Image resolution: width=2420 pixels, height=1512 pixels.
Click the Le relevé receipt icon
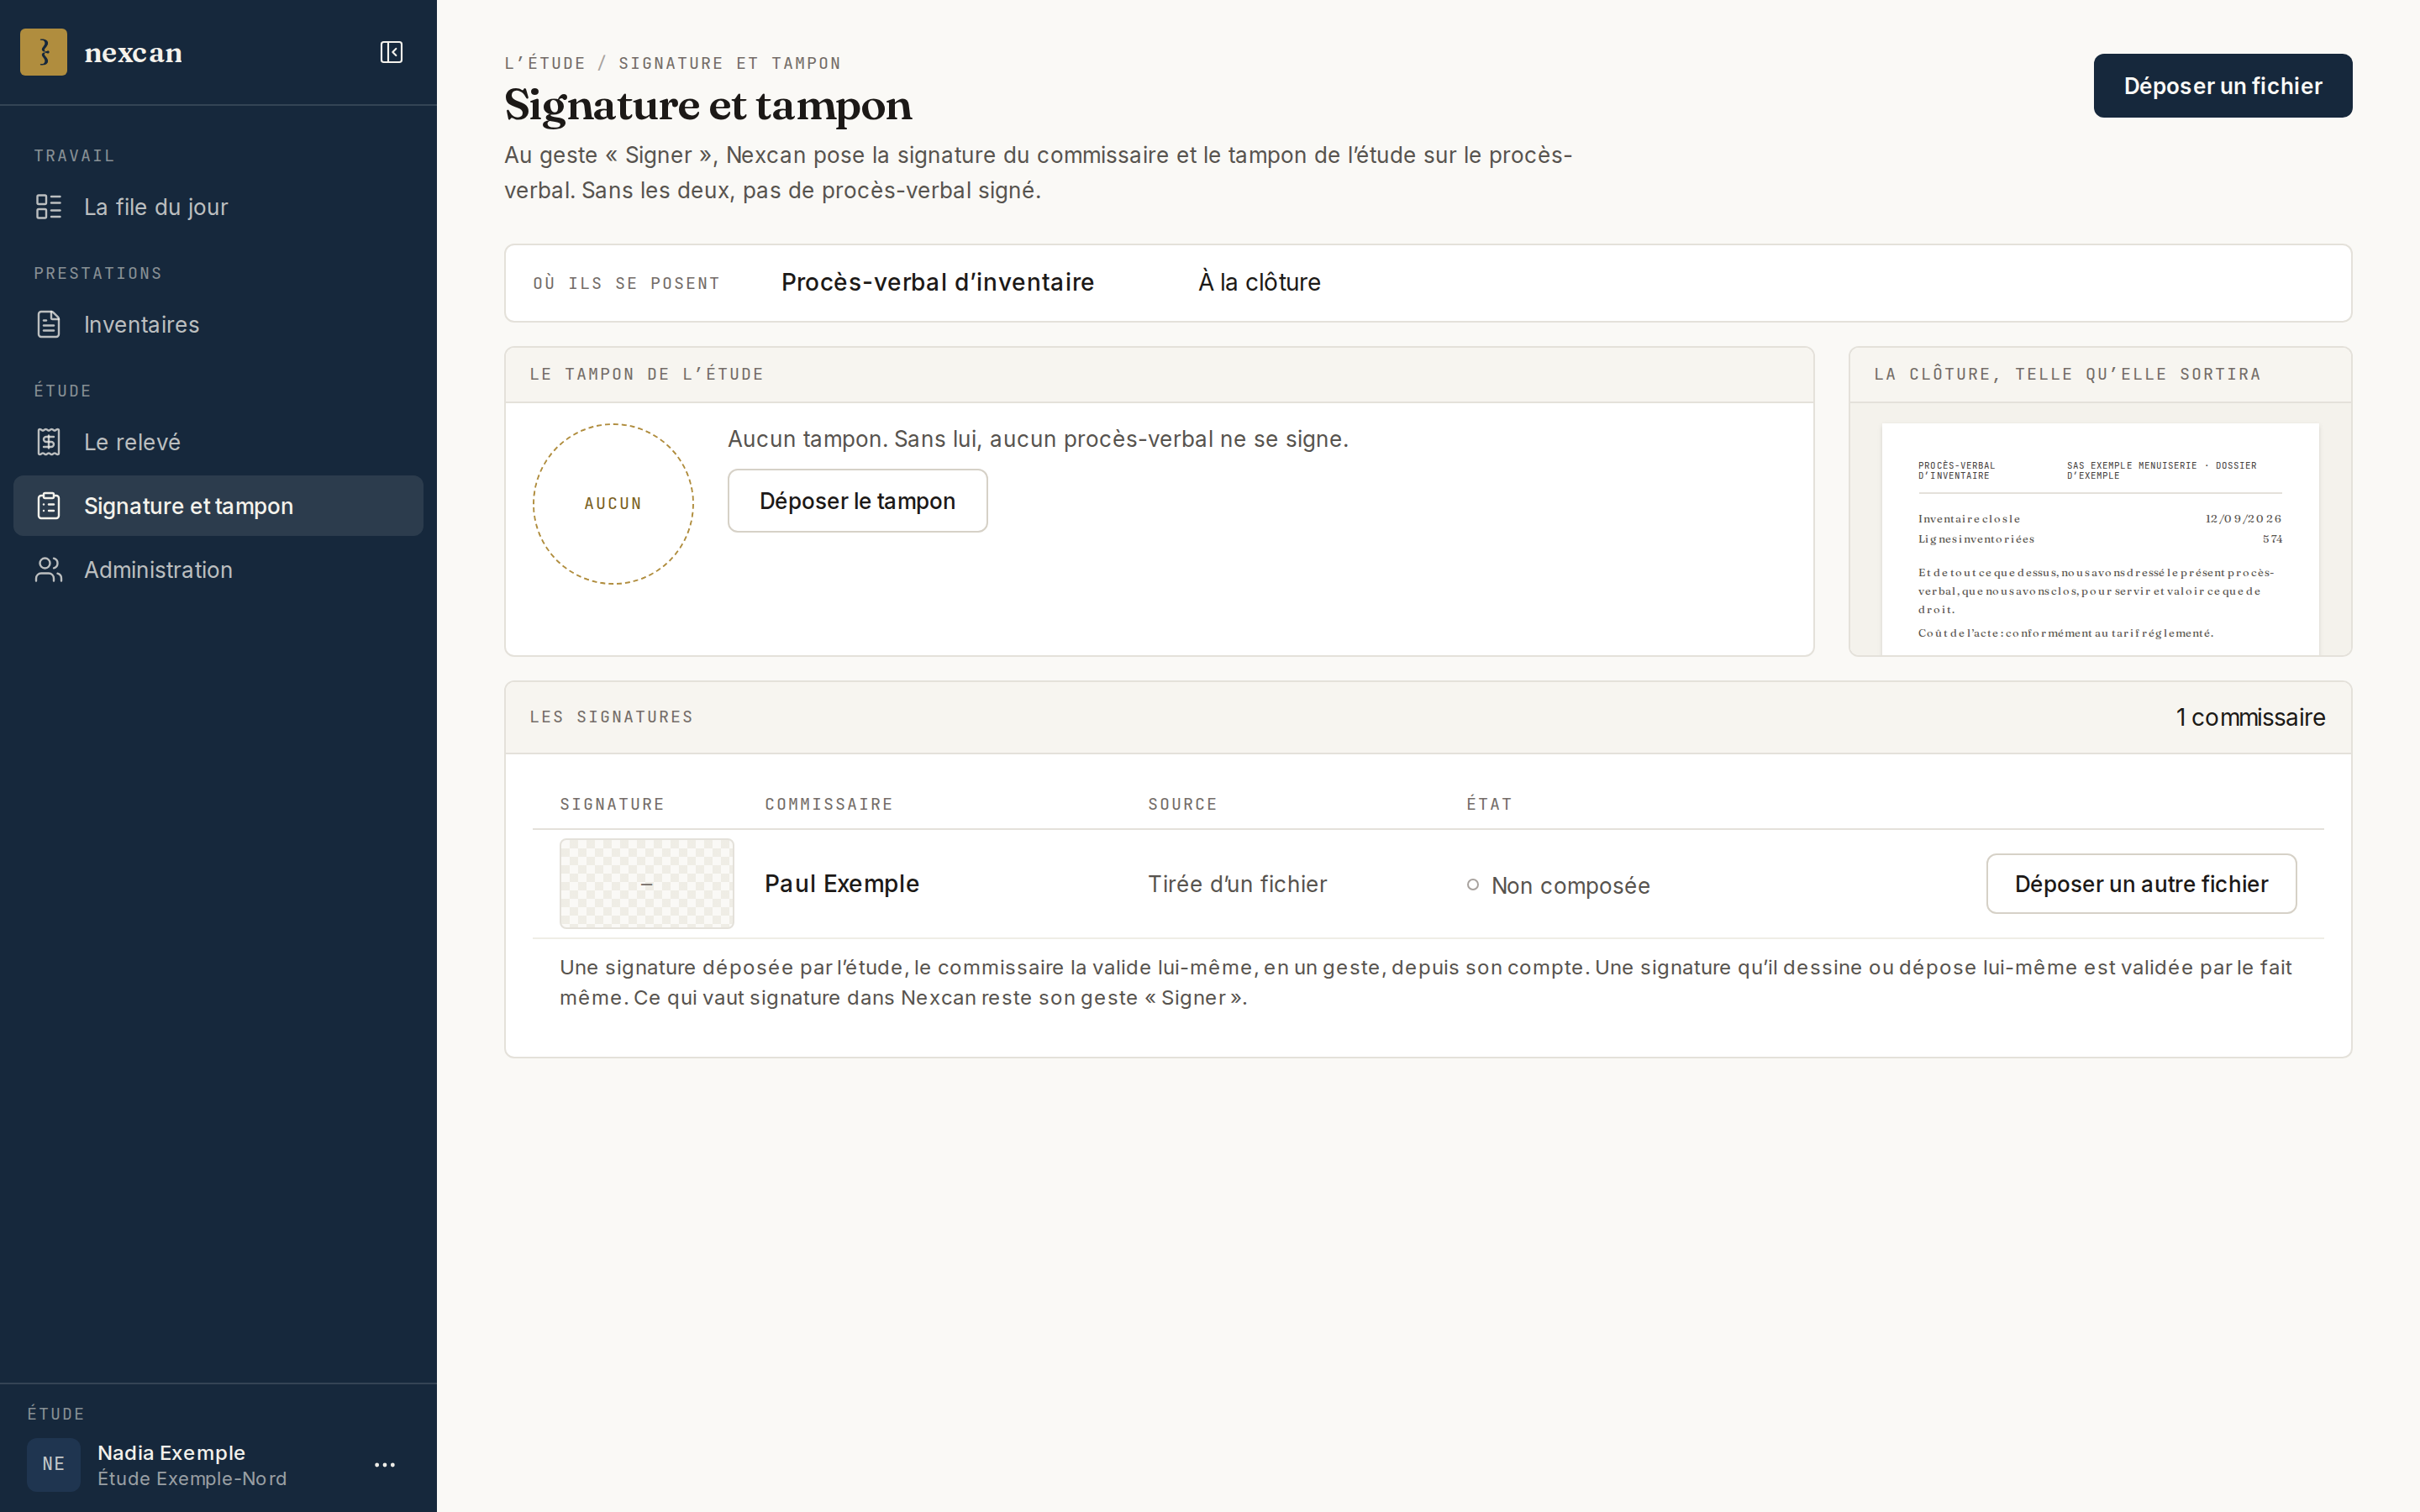(x=49, y=442)
